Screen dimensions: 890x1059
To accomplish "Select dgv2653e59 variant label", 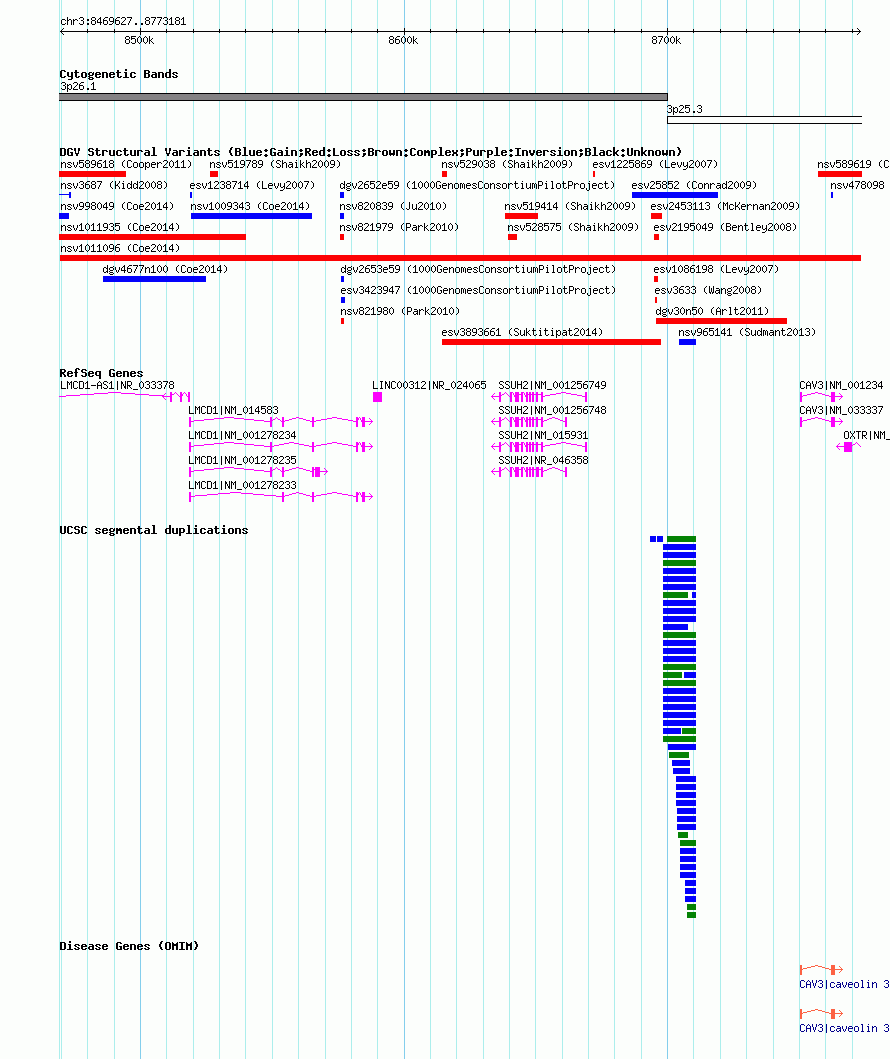I will [478, 269].
